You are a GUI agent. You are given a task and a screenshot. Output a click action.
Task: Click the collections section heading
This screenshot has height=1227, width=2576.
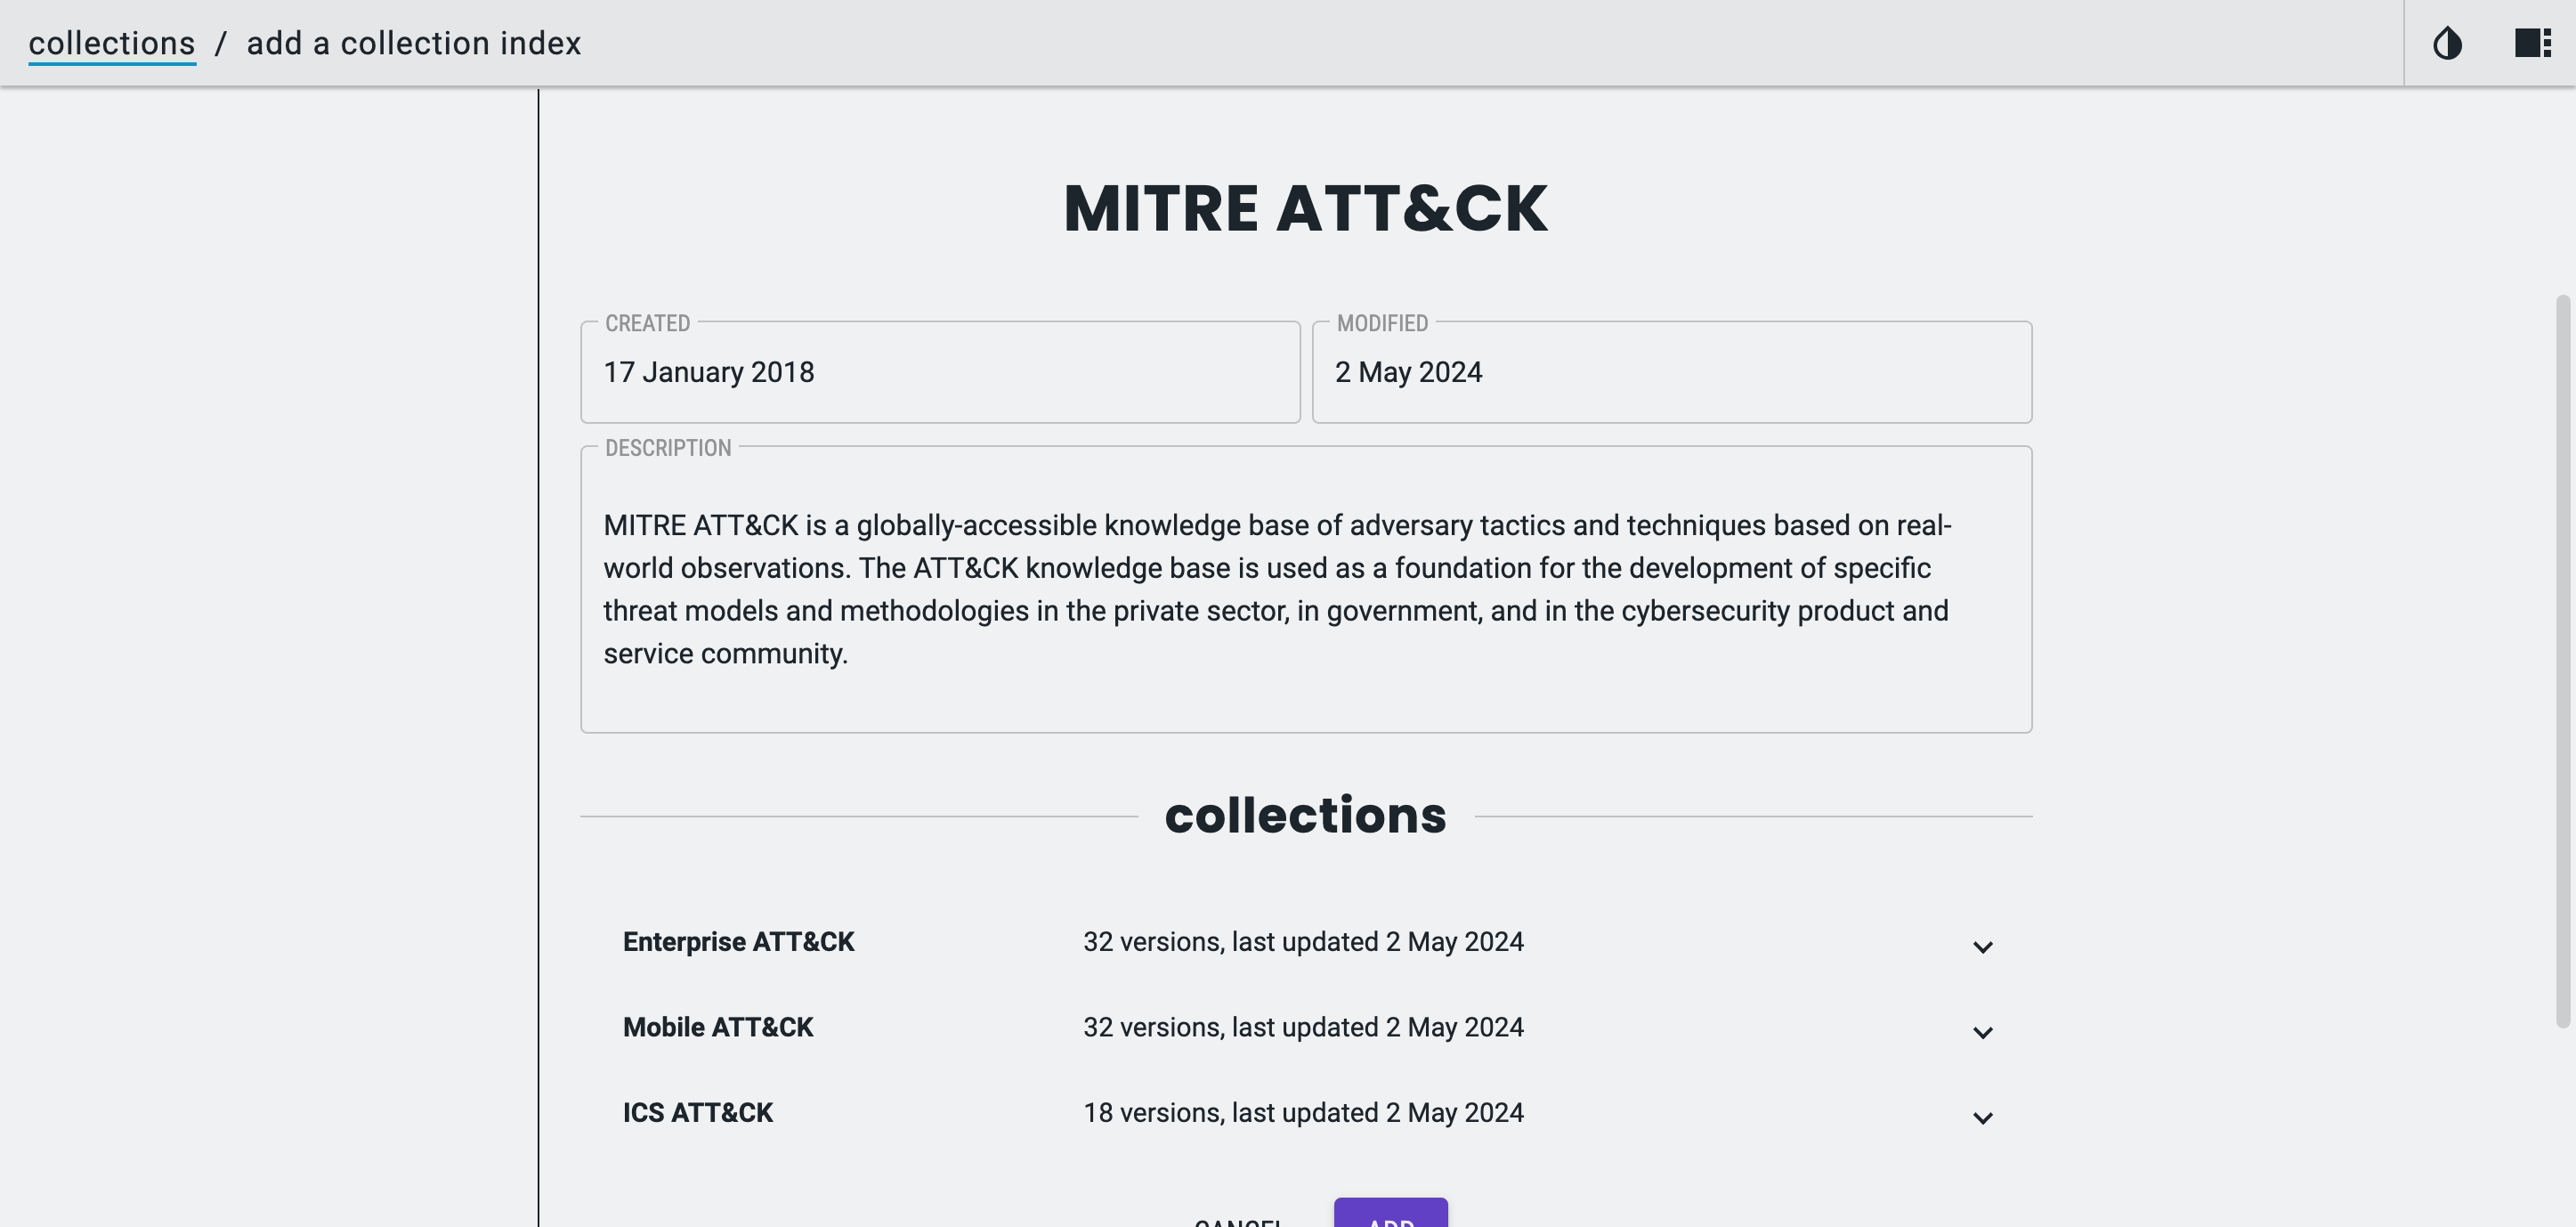tap(1305, 815)
